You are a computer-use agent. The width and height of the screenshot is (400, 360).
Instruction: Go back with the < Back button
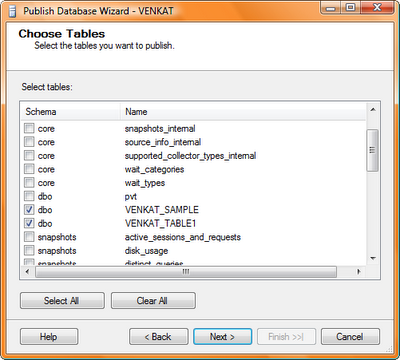(159, 337)
